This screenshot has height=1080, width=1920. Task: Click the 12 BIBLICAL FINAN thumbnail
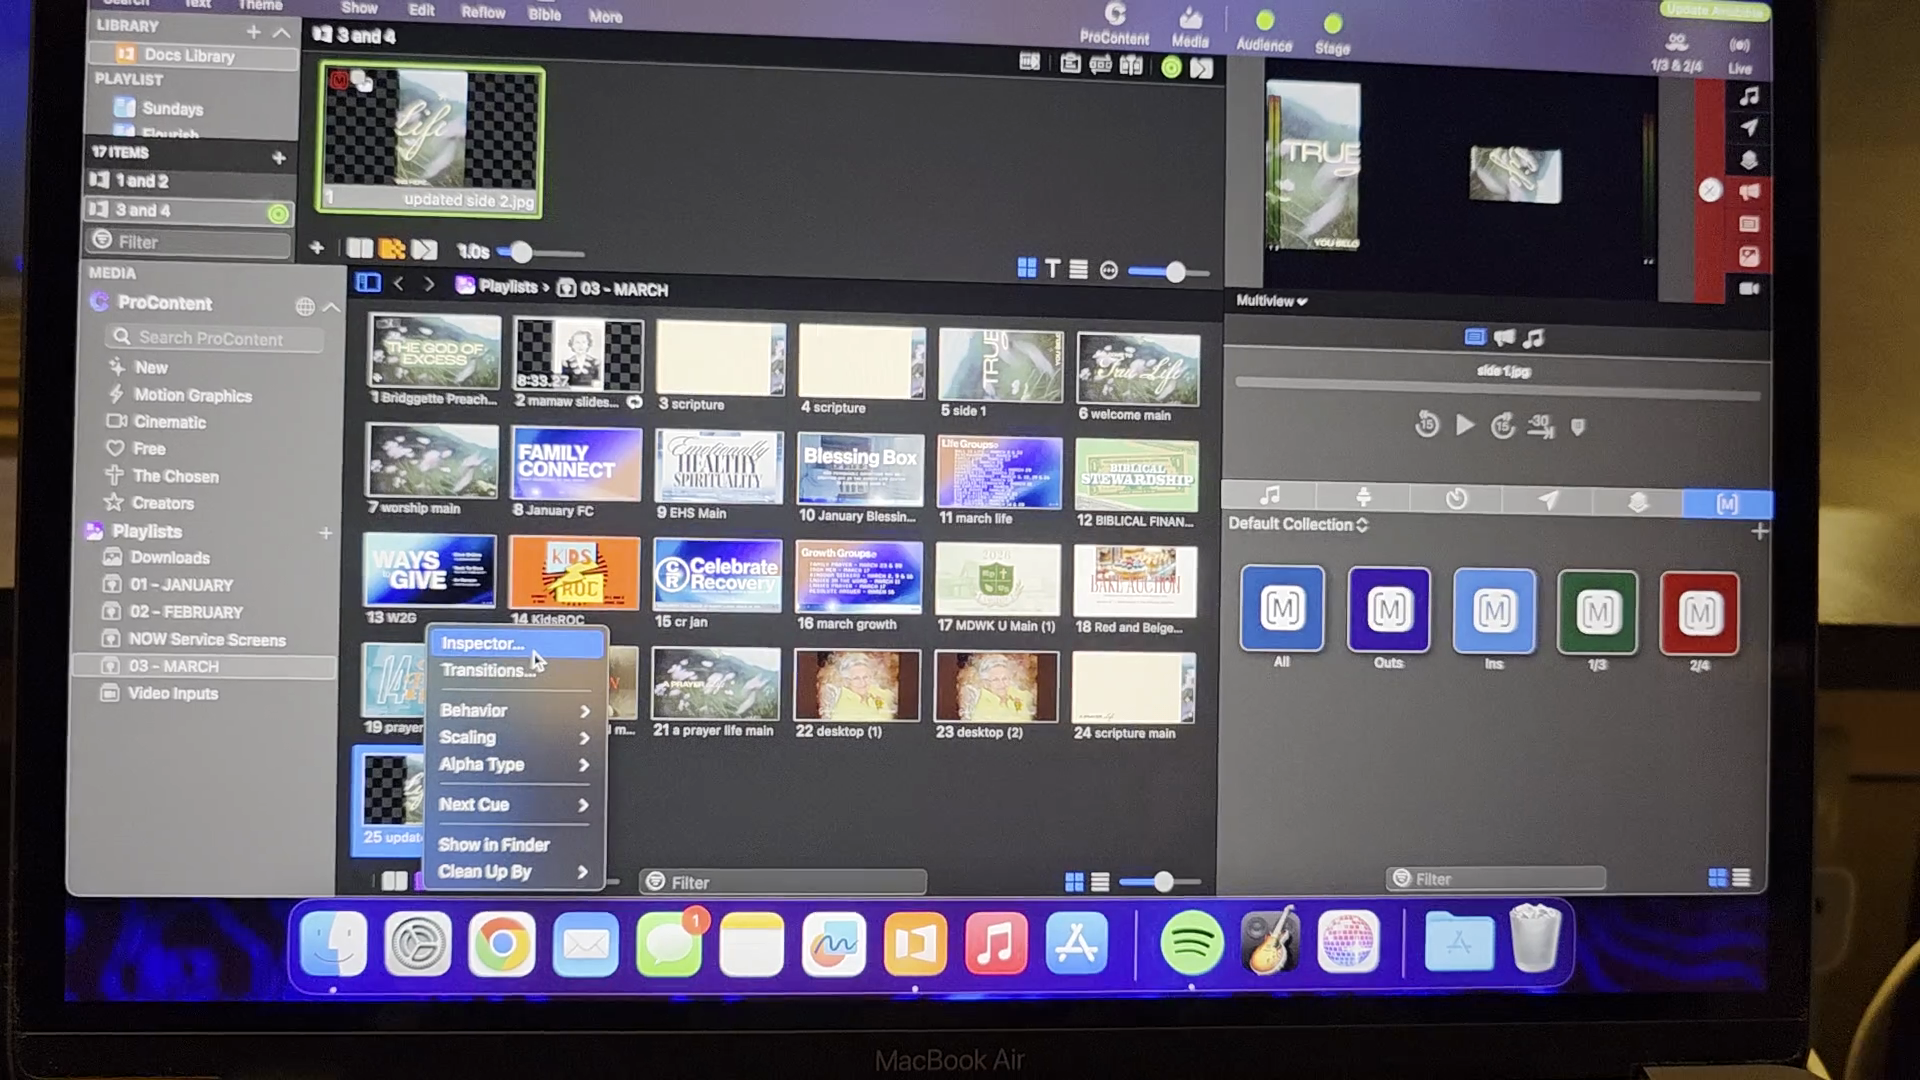pos(1137,477)
